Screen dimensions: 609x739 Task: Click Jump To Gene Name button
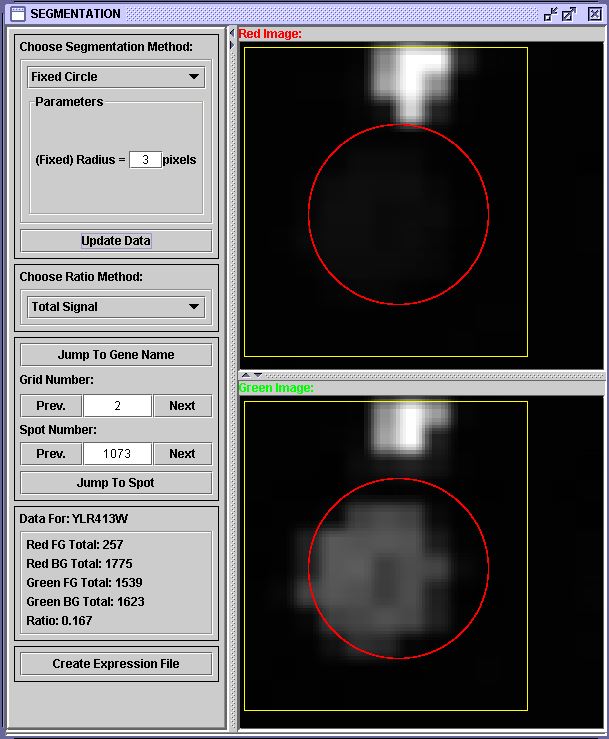point(116,355)
